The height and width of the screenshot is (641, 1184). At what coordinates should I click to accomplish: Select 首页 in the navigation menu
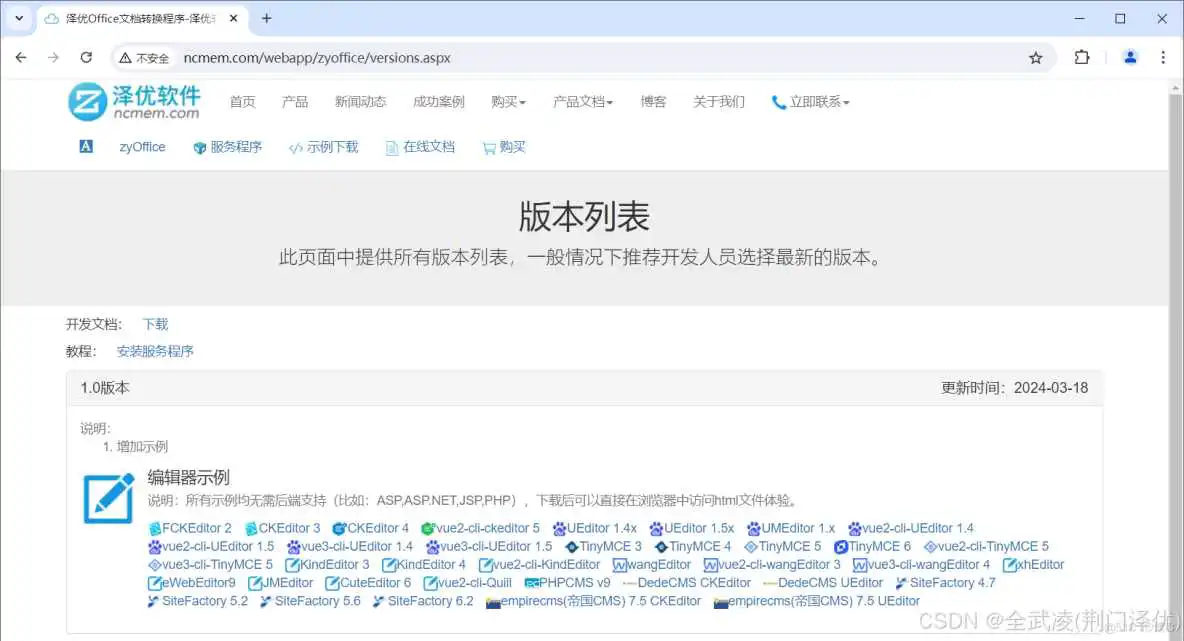(x=242, y=101)
